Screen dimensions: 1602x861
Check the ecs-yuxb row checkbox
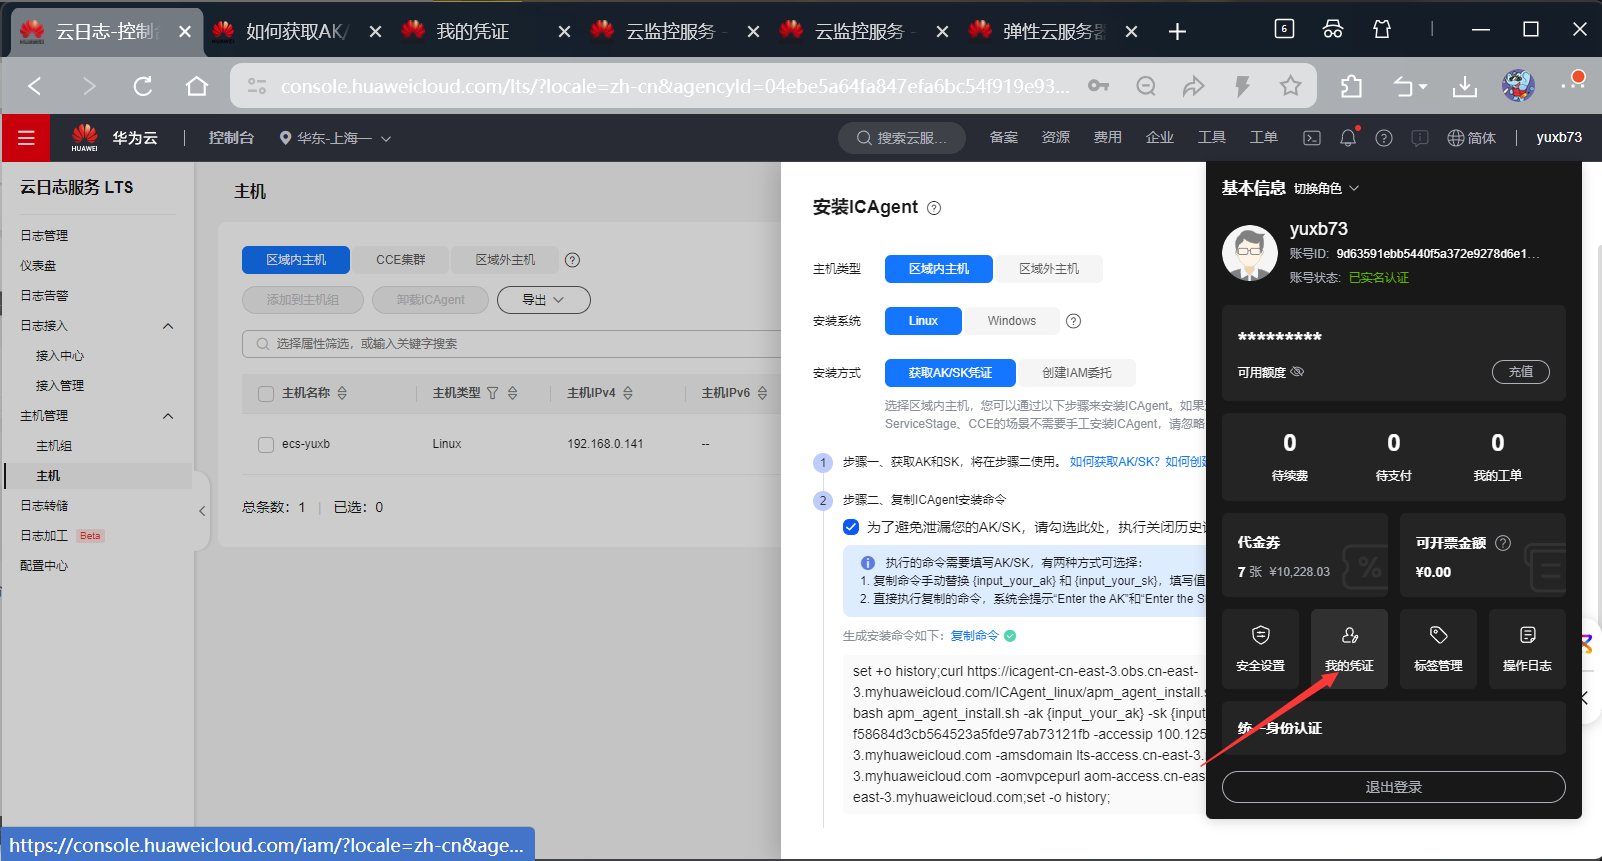pyautogui.click(x=266, y=445)
